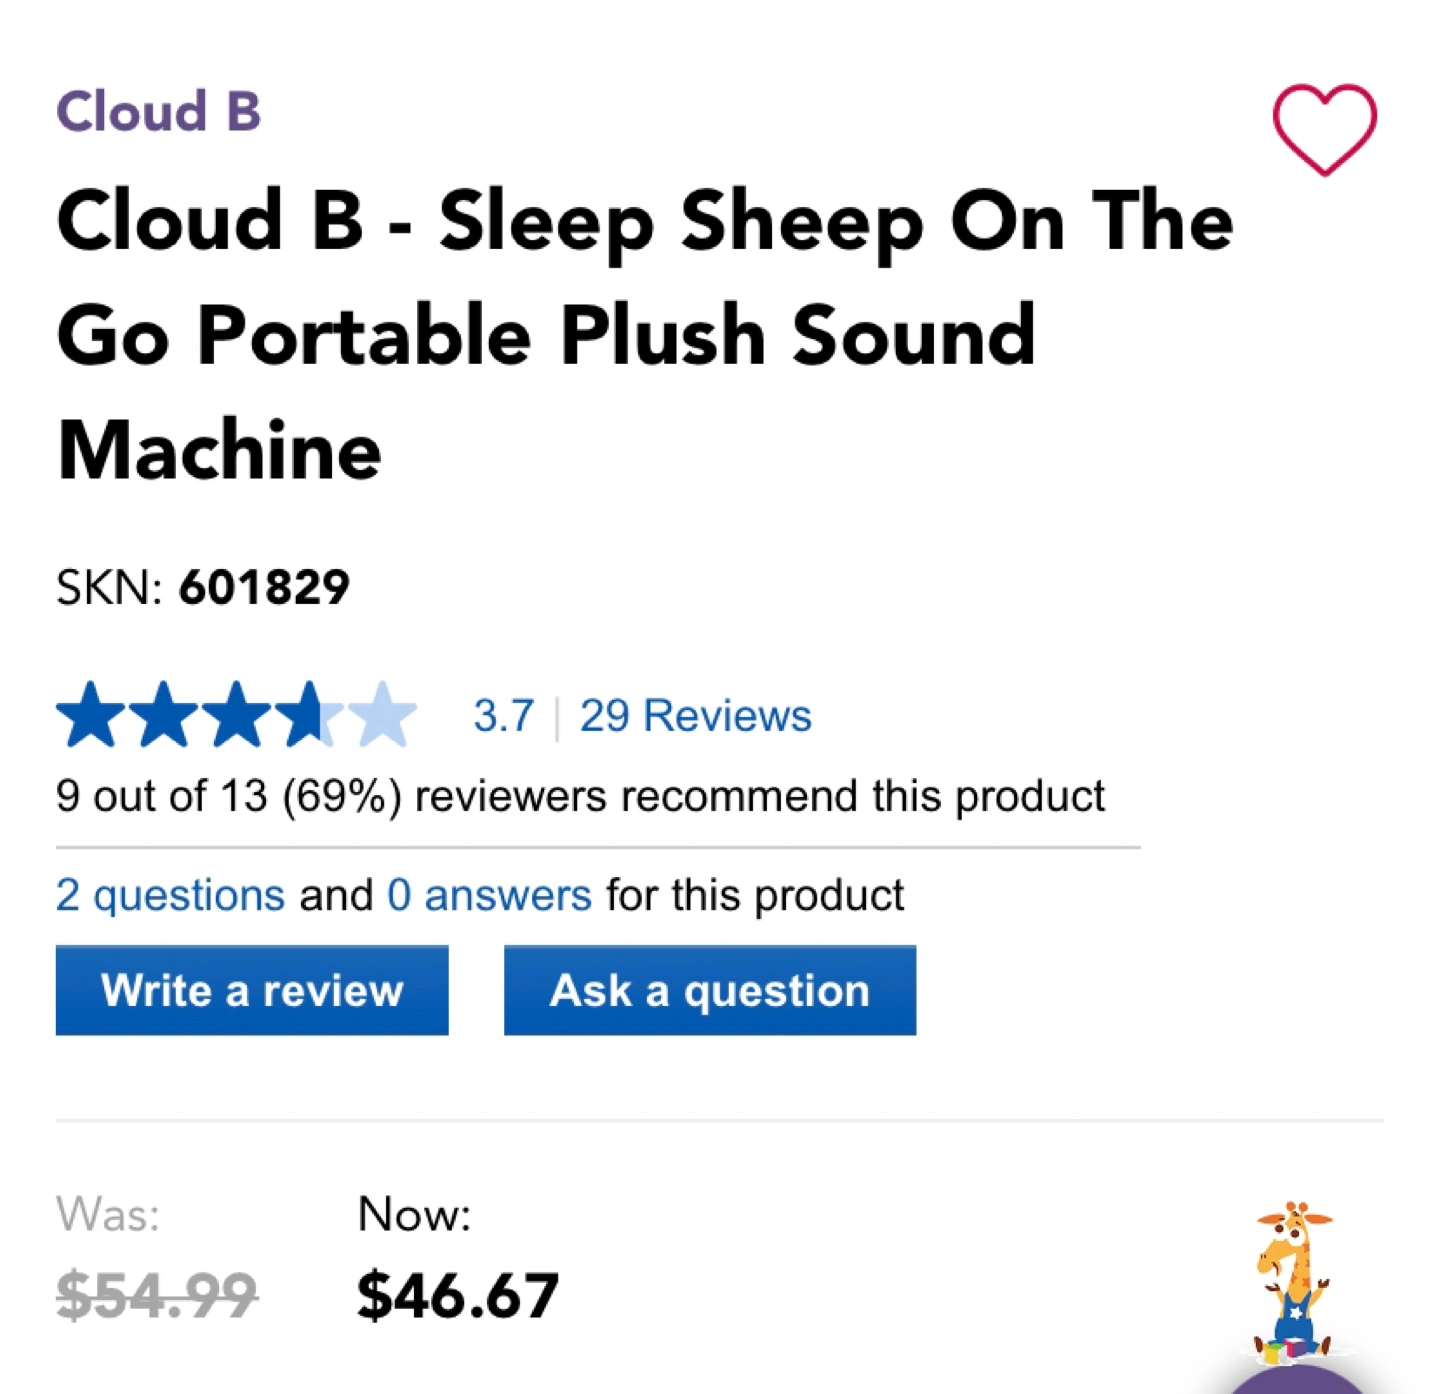The width and height of the screenshot is (1440, 1394).
Task: View the 0 answers link
Action: coord(489,895)
